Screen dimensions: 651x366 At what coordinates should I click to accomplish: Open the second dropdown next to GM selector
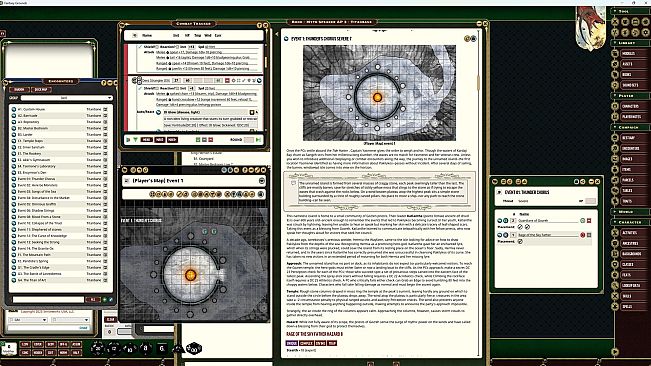tap(70, 320)
